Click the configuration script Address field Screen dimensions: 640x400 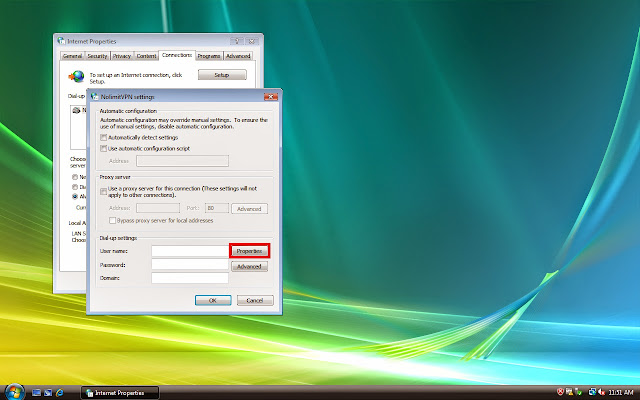[x=182, y=161]
